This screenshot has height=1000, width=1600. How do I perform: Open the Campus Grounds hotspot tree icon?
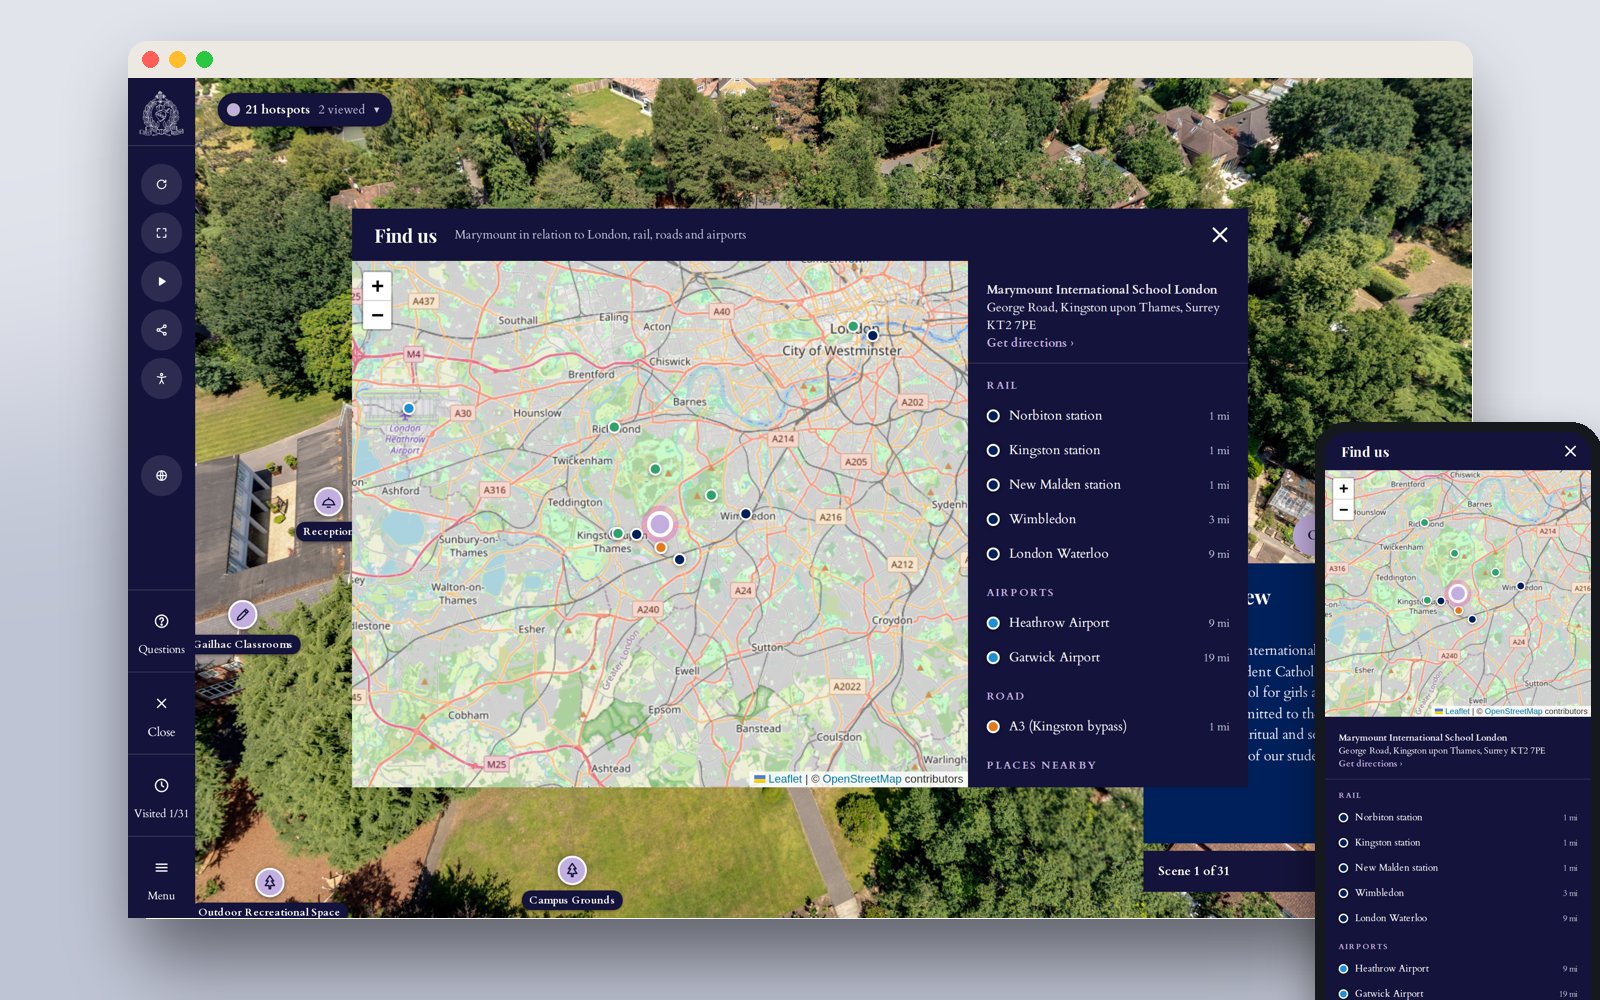[572, 871]
